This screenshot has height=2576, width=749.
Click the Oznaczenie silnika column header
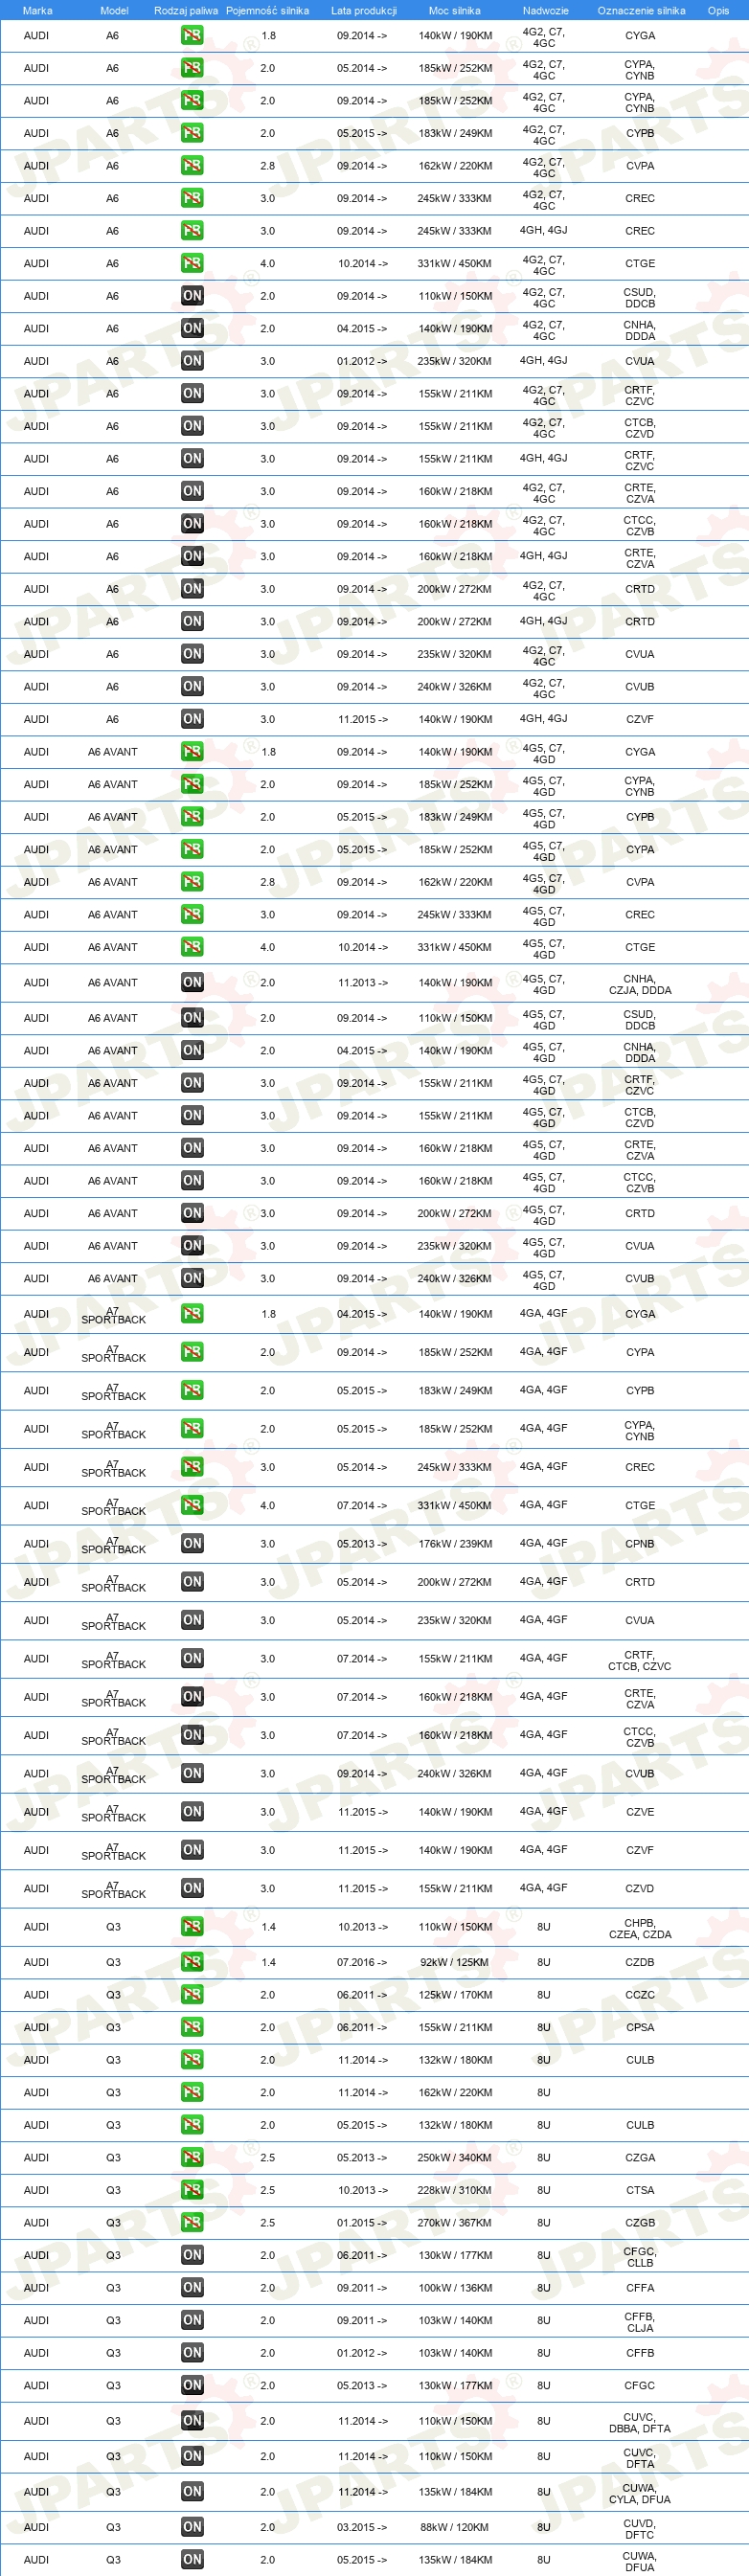pyautogui.click(x=641, y=11)
